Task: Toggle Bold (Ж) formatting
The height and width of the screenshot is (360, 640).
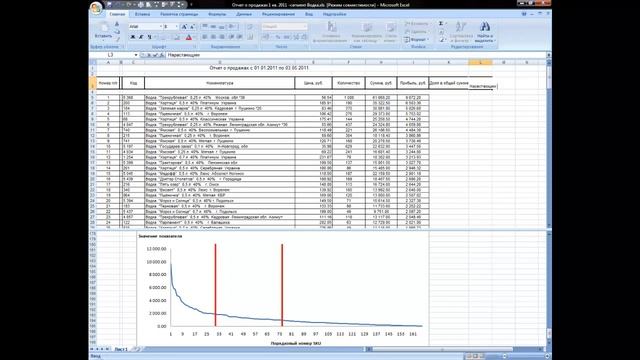Action: pyautogui.click(x=133, y=37)
